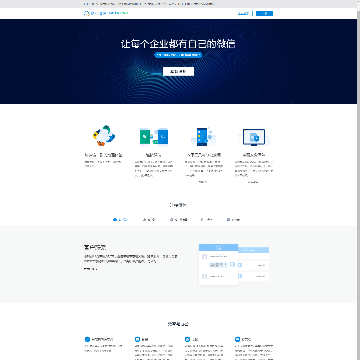Click the monitor with shield illustration
Image resolution: width=360 pixels, height=360 pixels.
[x=254, y=137]
